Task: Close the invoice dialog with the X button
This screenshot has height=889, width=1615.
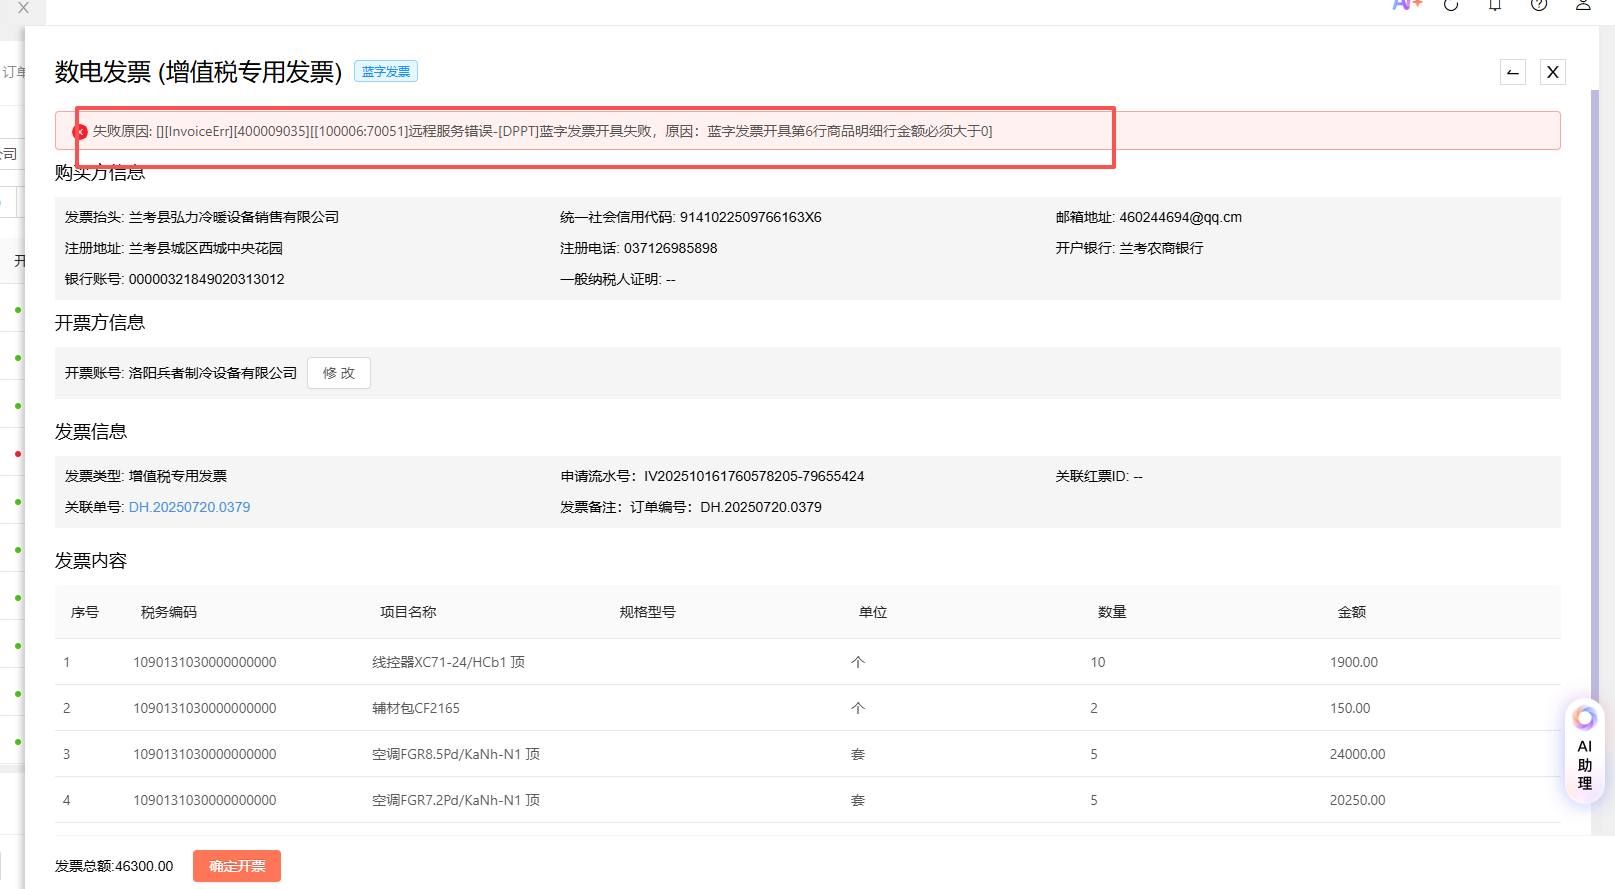Action: click(x=1553, y=72)
